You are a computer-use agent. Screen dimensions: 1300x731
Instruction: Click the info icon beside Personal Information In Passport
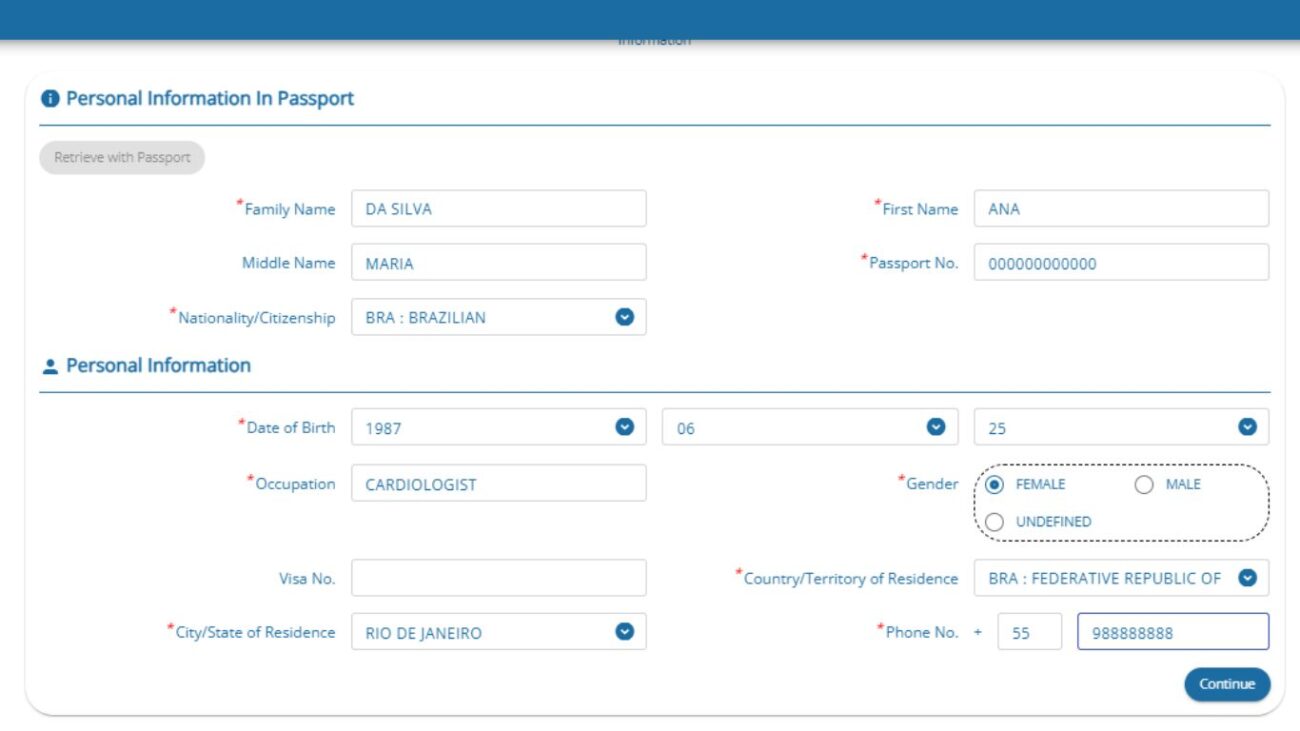click(x=49, y=99)
